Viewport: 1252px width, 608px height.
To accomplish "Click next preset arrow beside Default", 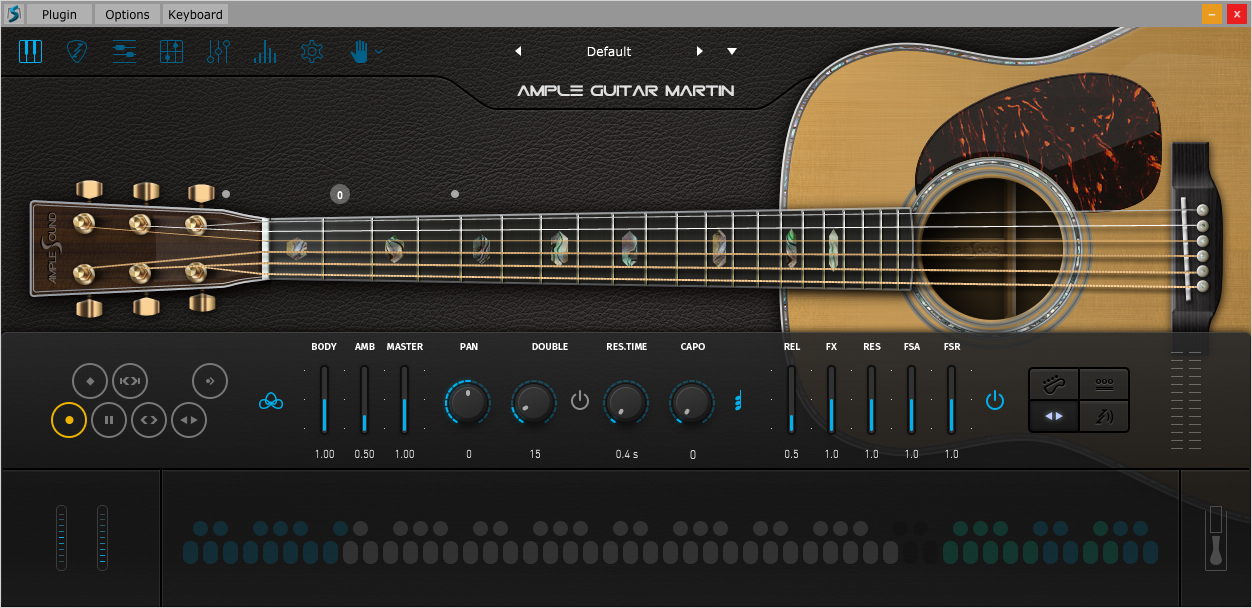I will [698, 51].
